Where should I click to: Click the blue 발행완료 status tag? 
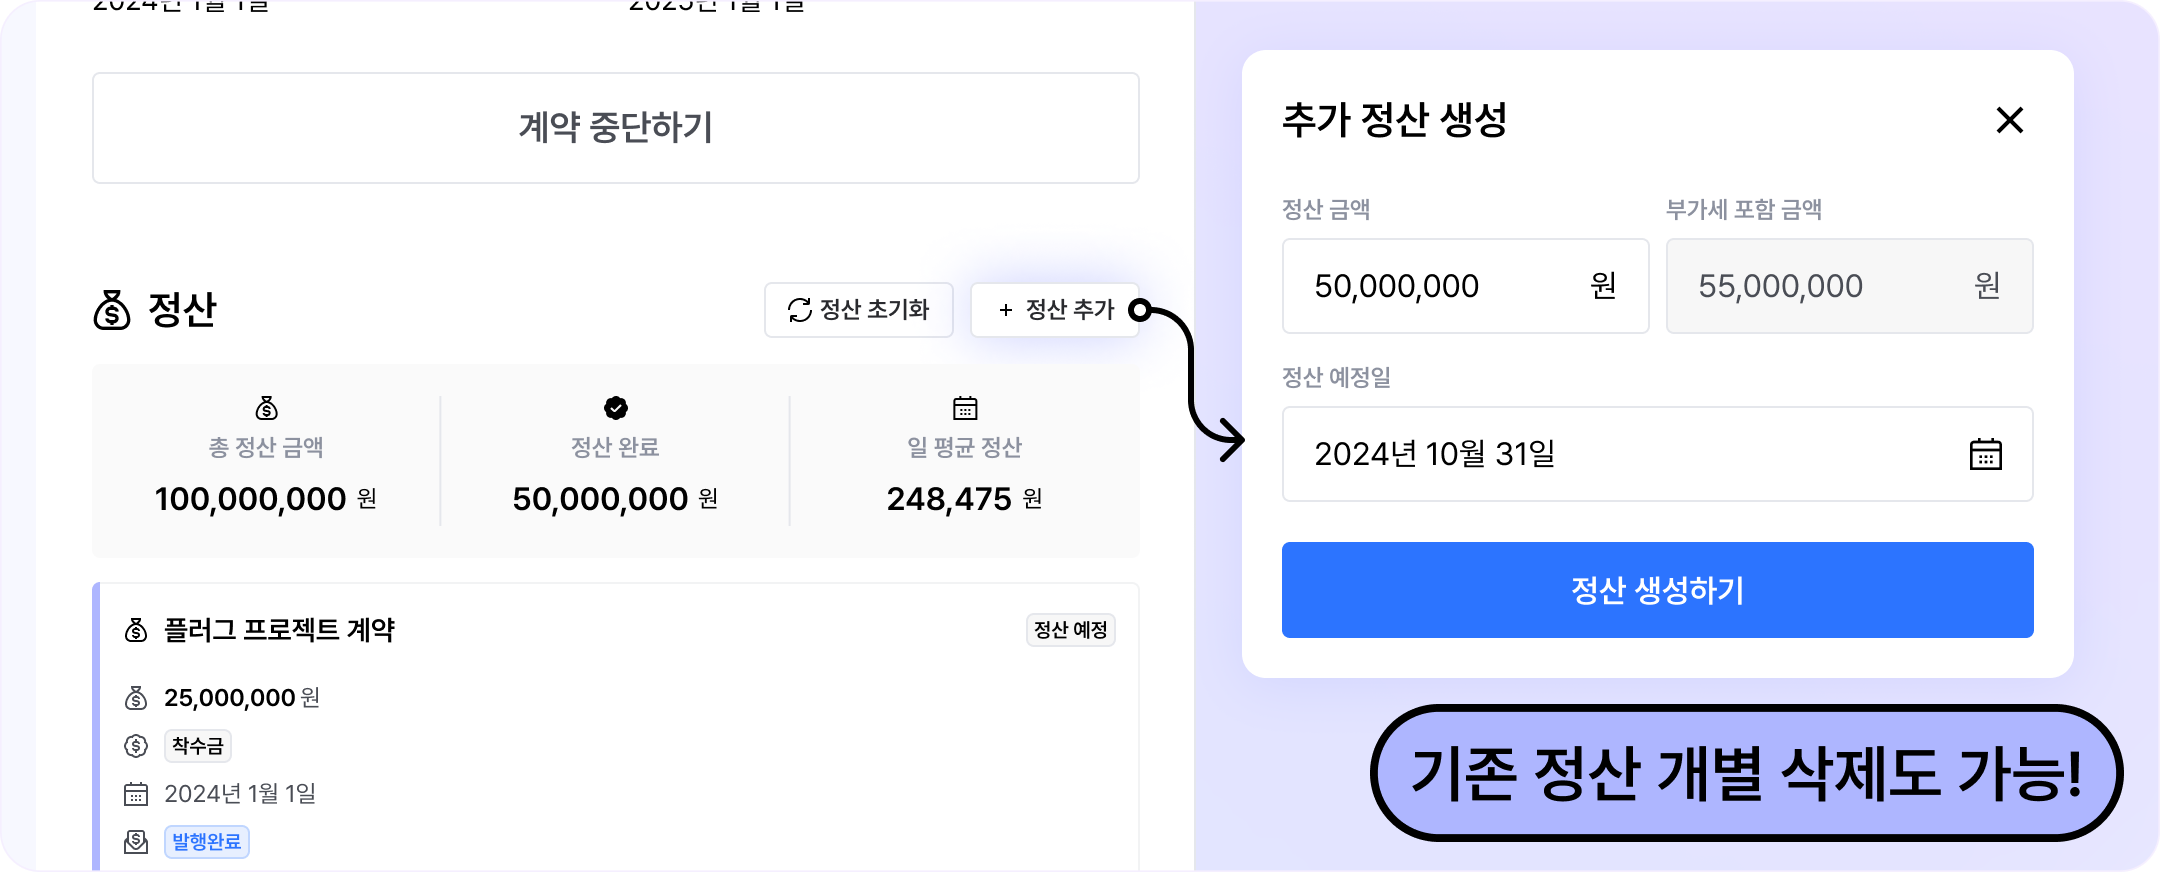tap(206, 842)
